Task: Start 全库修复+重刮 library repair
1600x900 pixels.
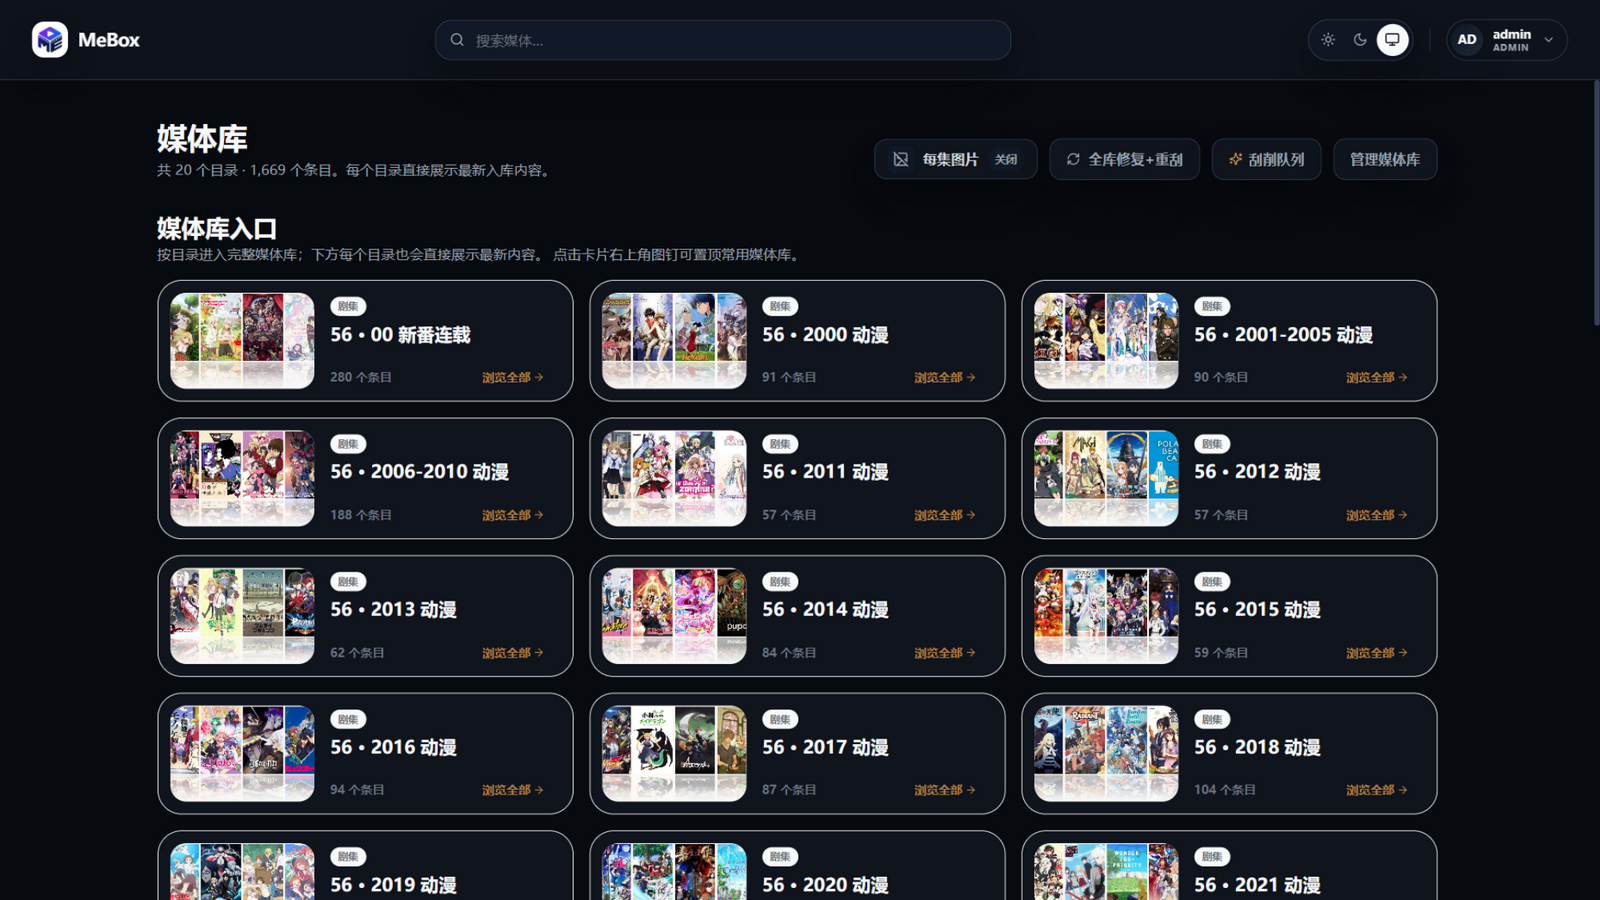Action: 1124,159
